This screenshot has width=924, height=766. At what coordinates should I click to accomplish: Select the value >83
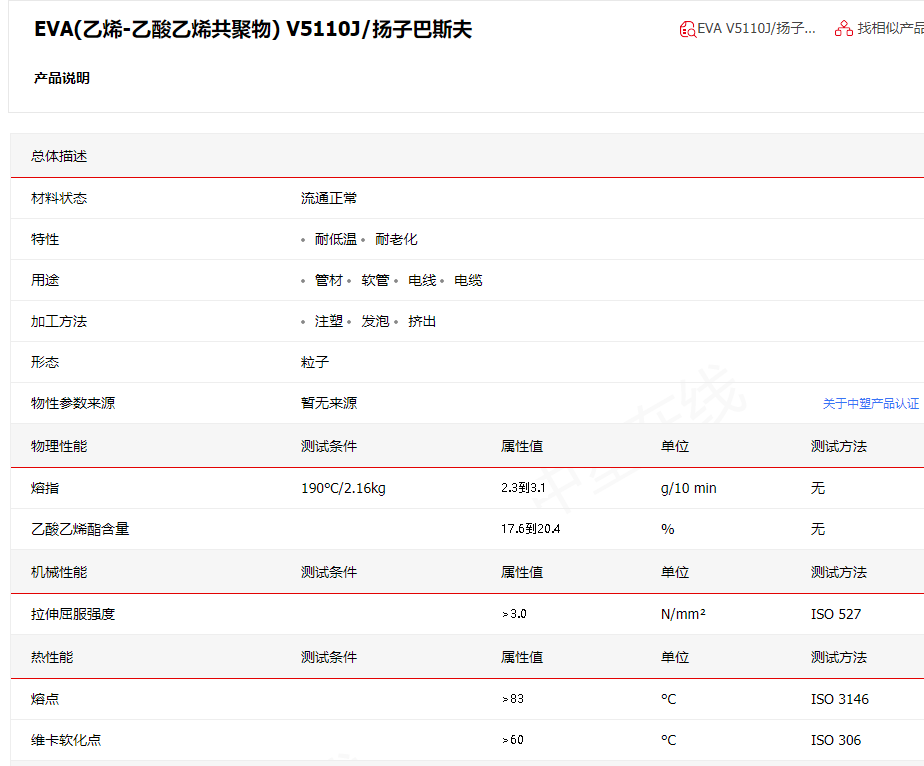click(513, 699)
